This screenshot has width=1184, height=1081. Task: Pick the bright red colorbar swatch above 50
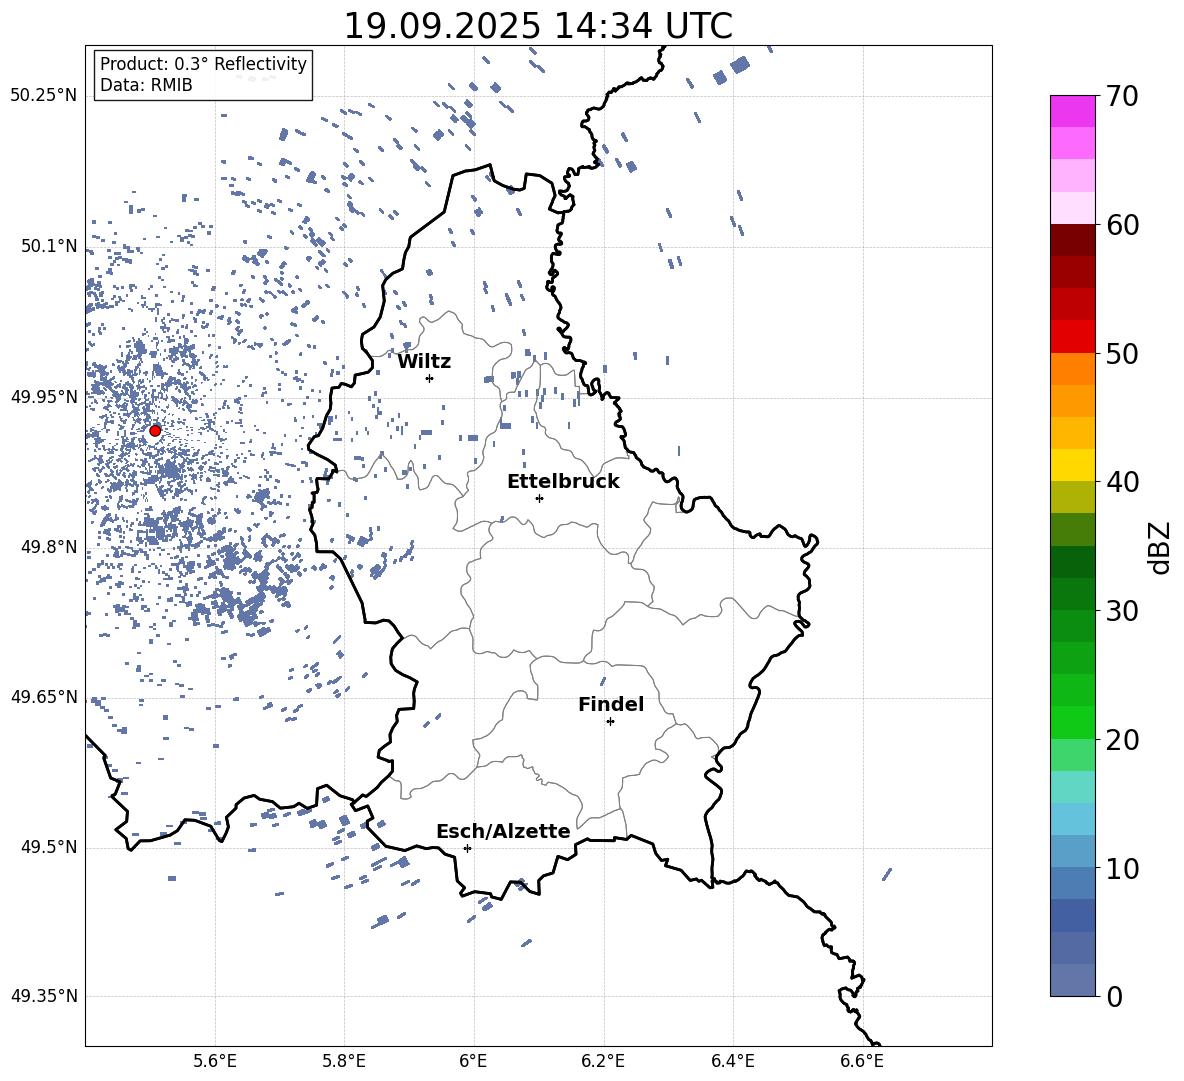coord(1072,336)
